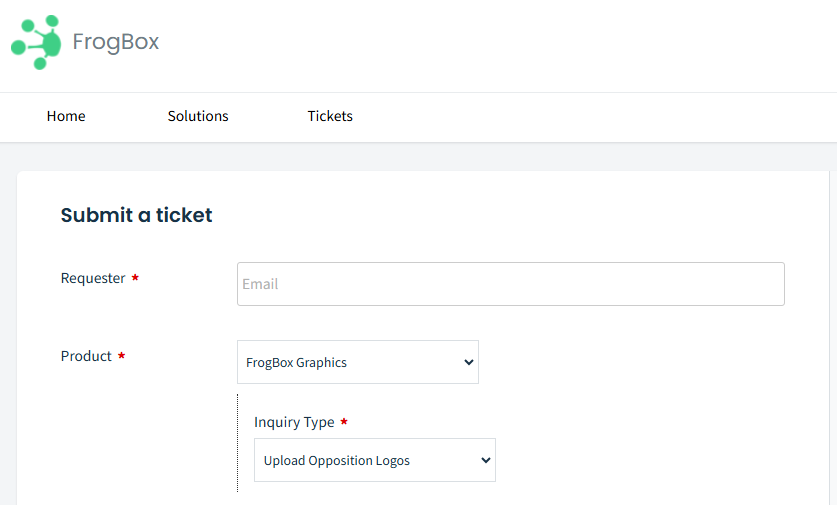This screenshot has width=837, height=505.
Task: Click the red asterisk beside Requester
Action: (x=135, y=278)
